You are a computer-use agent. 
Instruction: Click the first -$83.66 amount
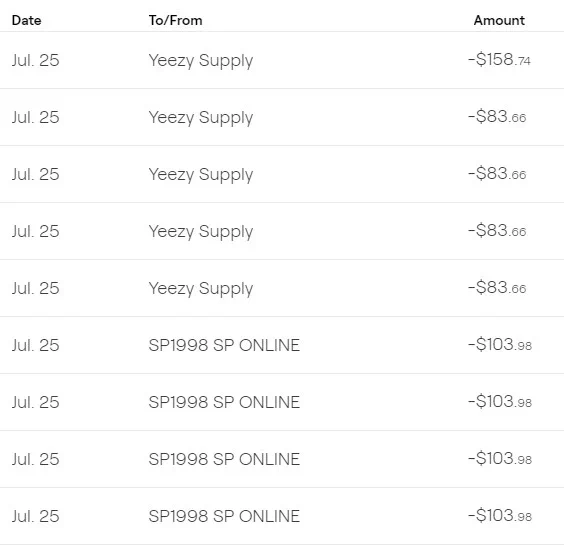(x=497, y=117)
